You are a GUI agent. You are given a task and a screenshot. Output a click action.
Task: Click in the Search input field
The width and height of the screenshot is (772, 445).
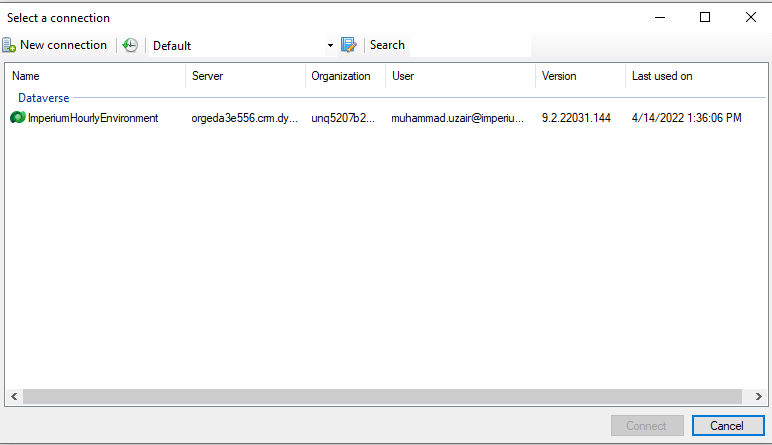(470, 45)
